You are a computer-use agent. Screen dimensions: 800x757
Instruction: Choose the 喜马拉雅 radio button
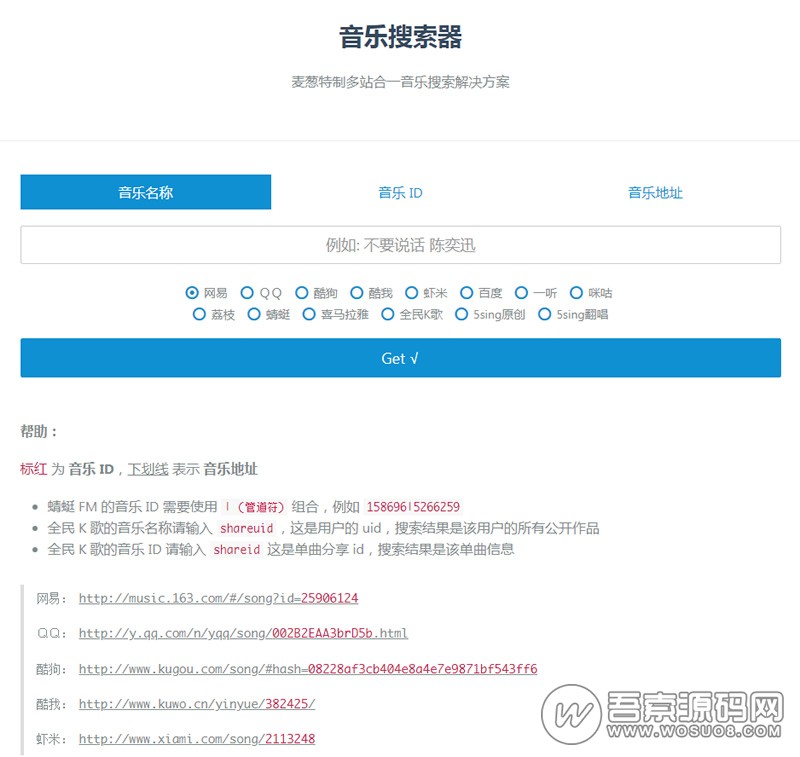tap(309, 314)
